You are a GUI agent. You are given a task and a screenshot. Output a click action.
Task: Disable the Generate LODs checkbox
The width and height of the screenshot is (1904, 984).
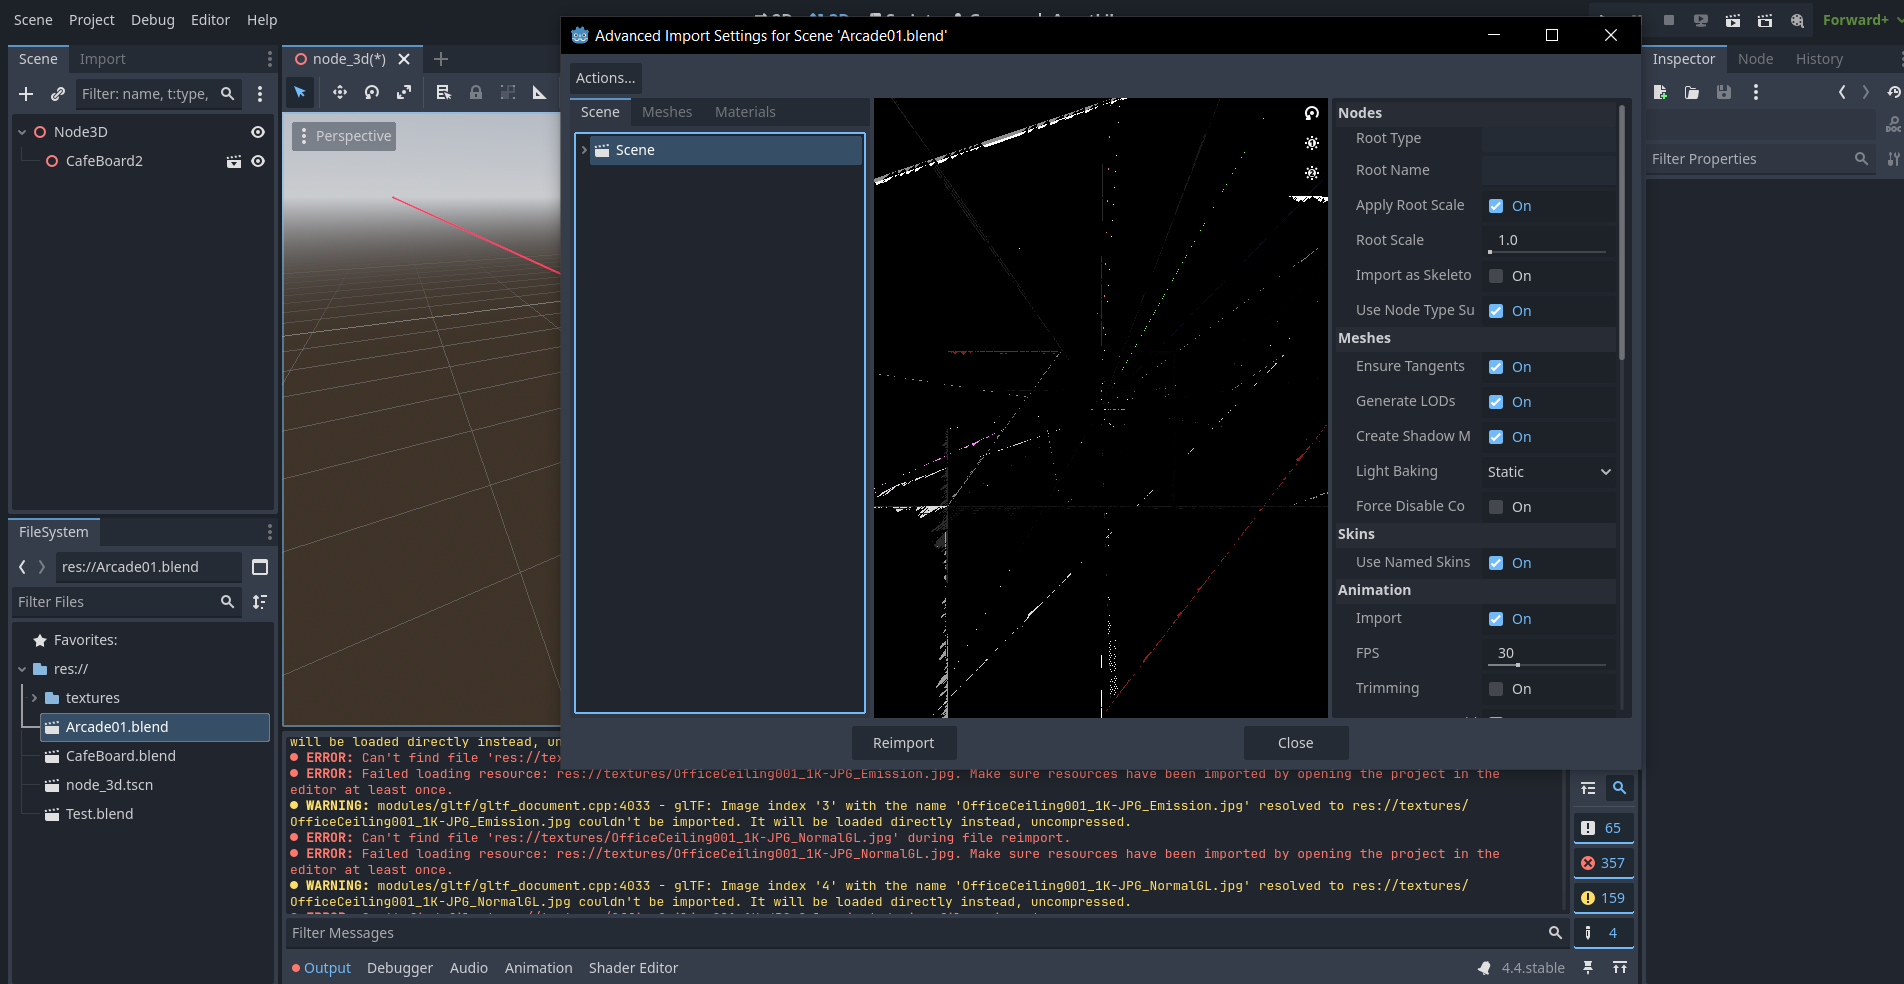[x=1496, y=402]
